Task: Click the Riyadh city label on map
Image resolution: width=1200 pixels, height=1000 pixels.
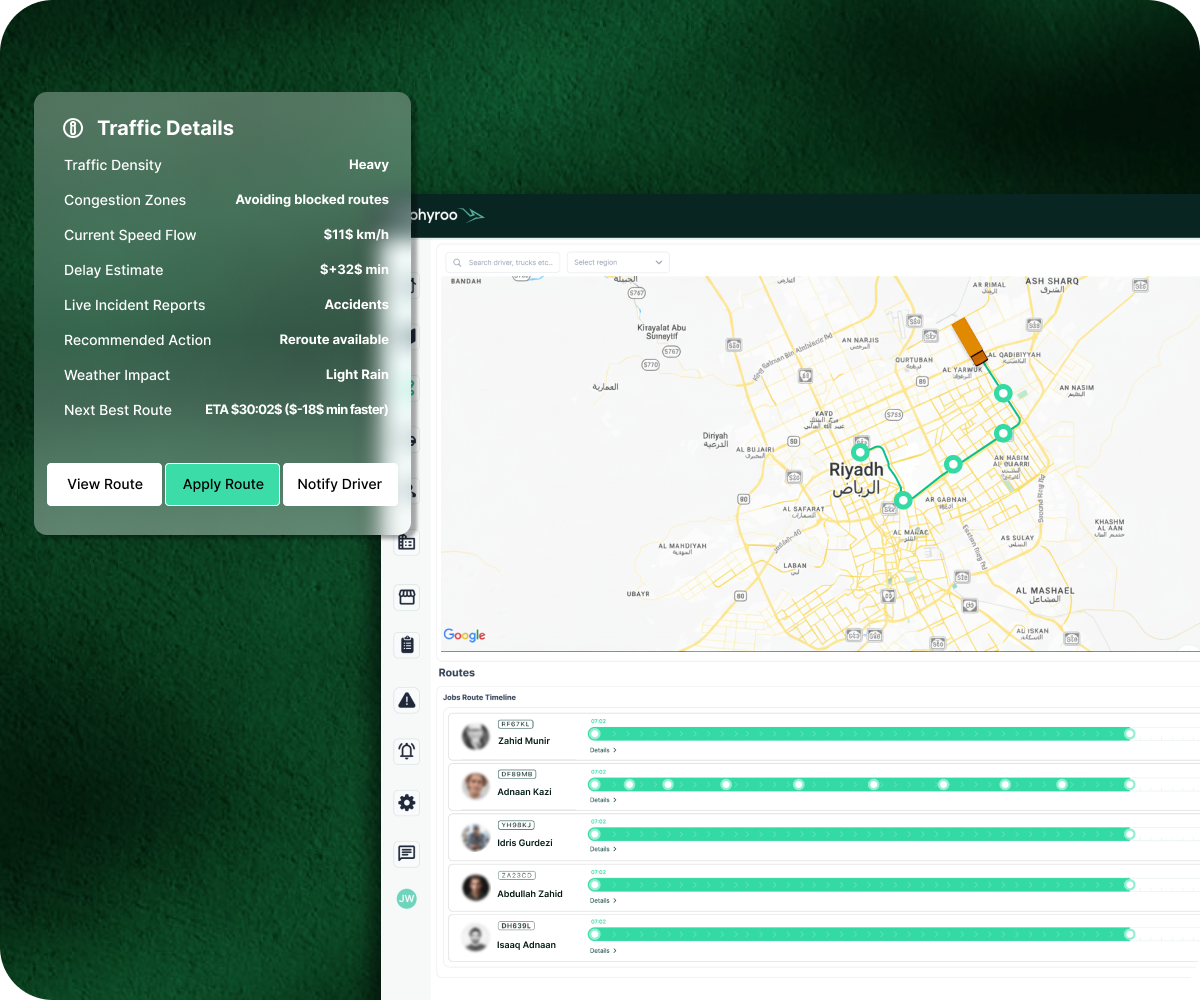Action: (x=856, y=470)
